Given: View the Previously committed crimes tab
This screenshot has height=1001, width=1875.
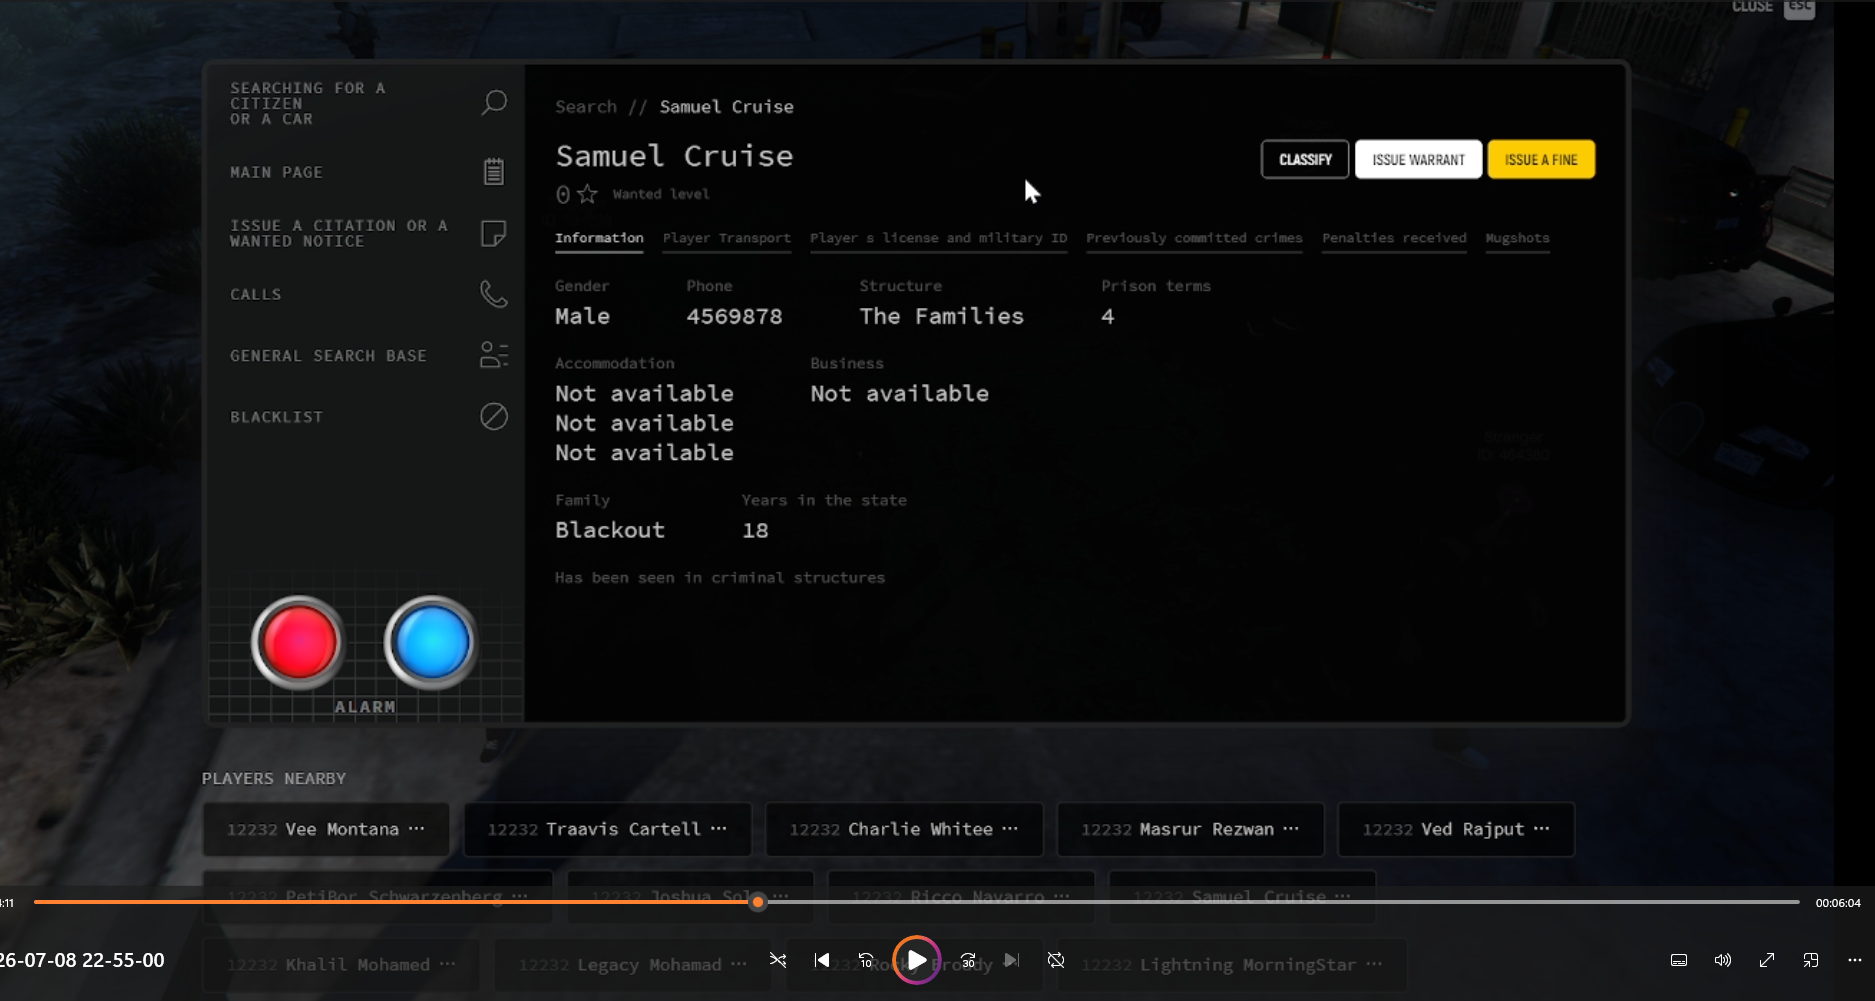Looking at the screenshot, I should coord(1194,238).
